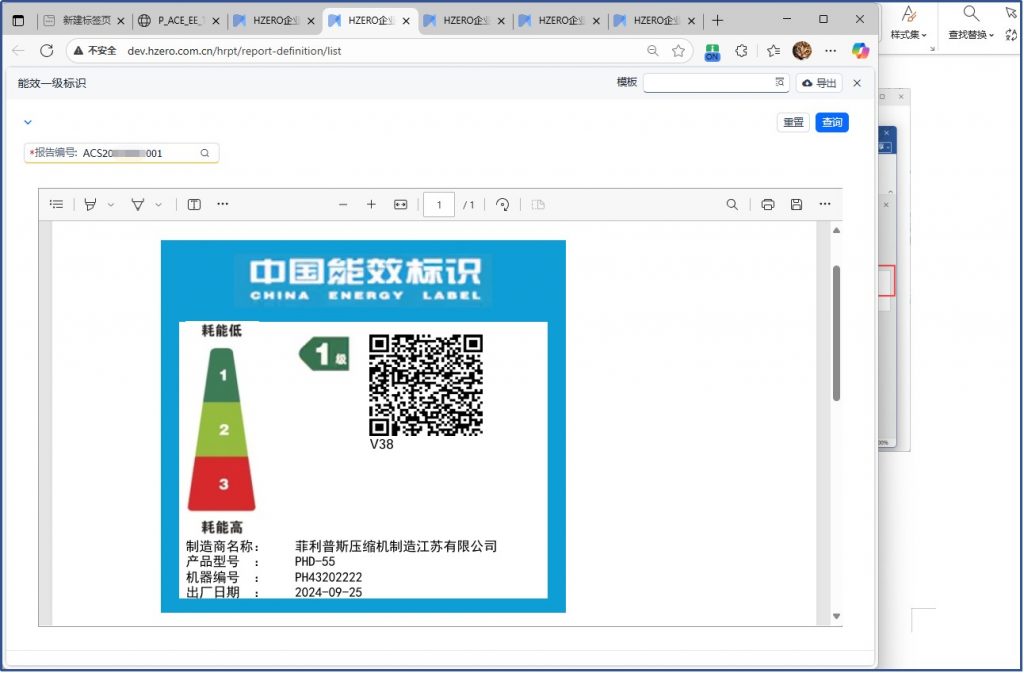Collapse the query panel with blue chevron
The height and width of the screenshot is (673, 1024).
pos(28,122)
